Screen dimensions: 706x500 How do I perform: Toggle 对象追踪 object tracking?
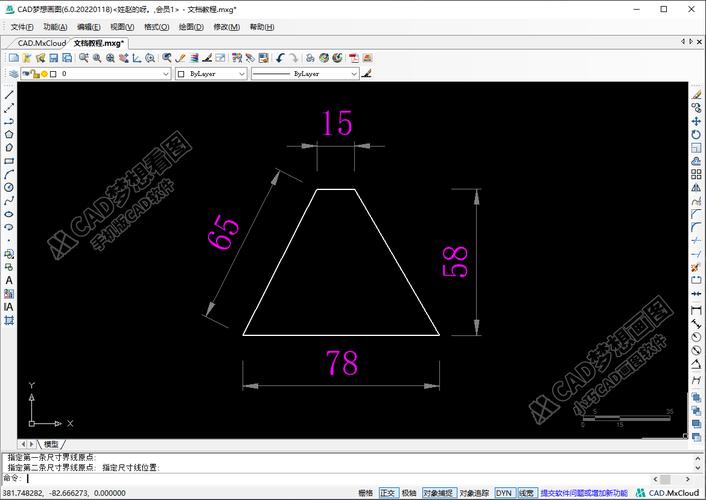click(x=474, y=493)
